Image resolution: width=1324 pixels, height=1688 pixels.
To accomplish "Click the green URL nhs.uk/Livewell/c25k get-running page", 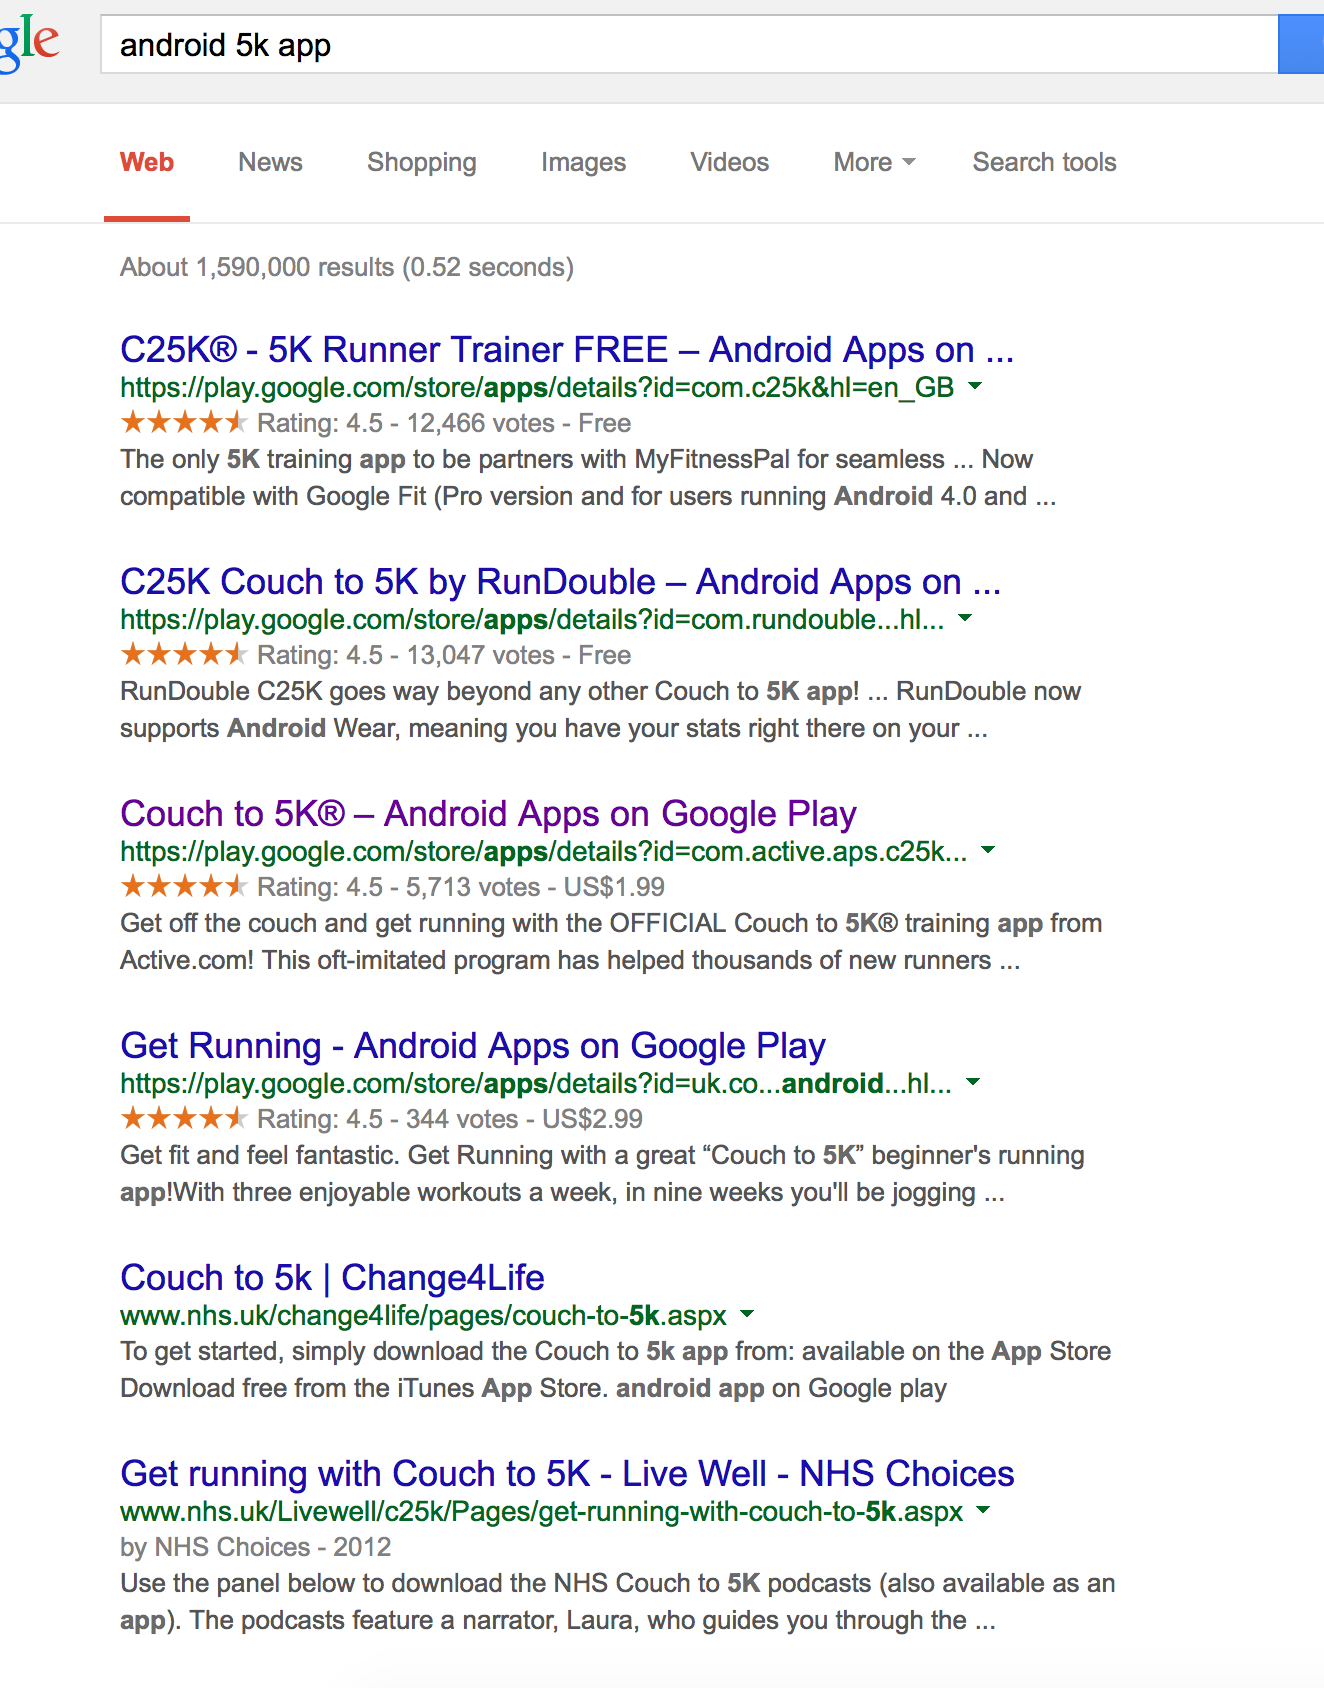I will coord(541,1511).
